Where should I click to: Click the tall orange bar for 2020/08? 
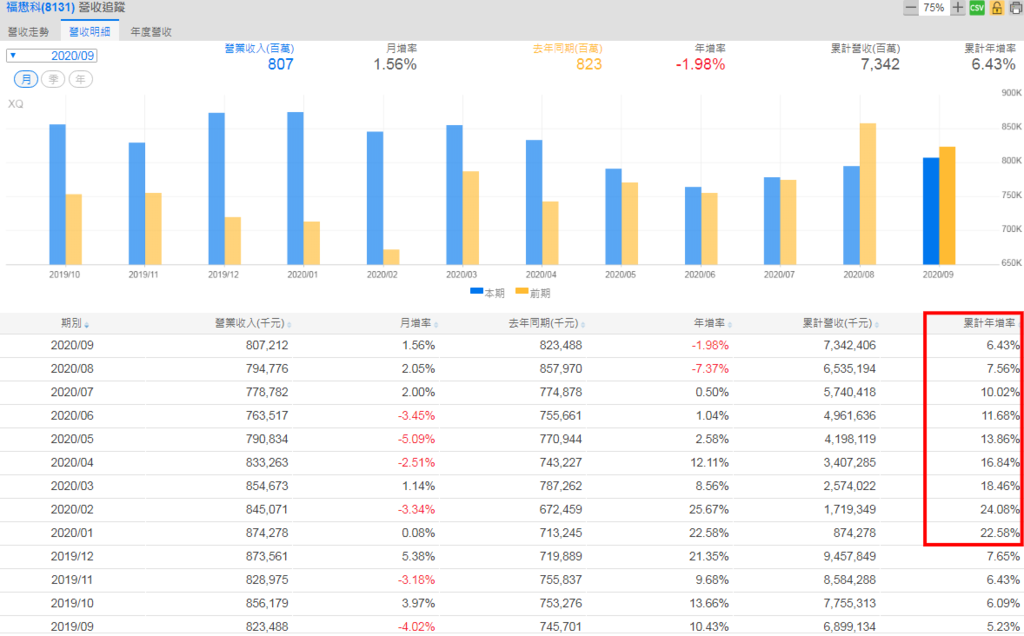coord(867,194)
